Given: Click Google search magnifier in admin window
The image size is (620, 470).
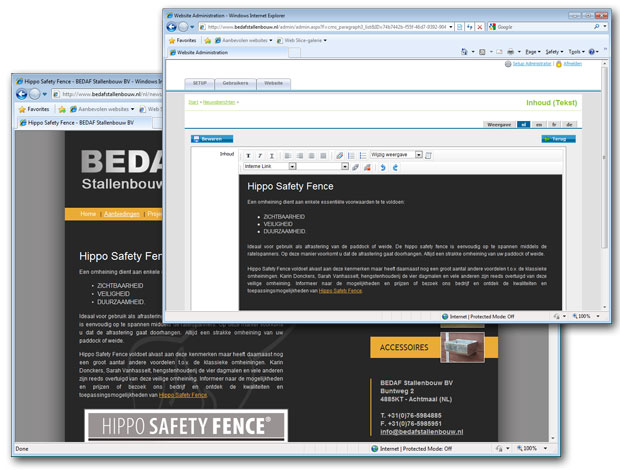Looking at the screenshot, I should pyautogui.click(x=596, y=27).
